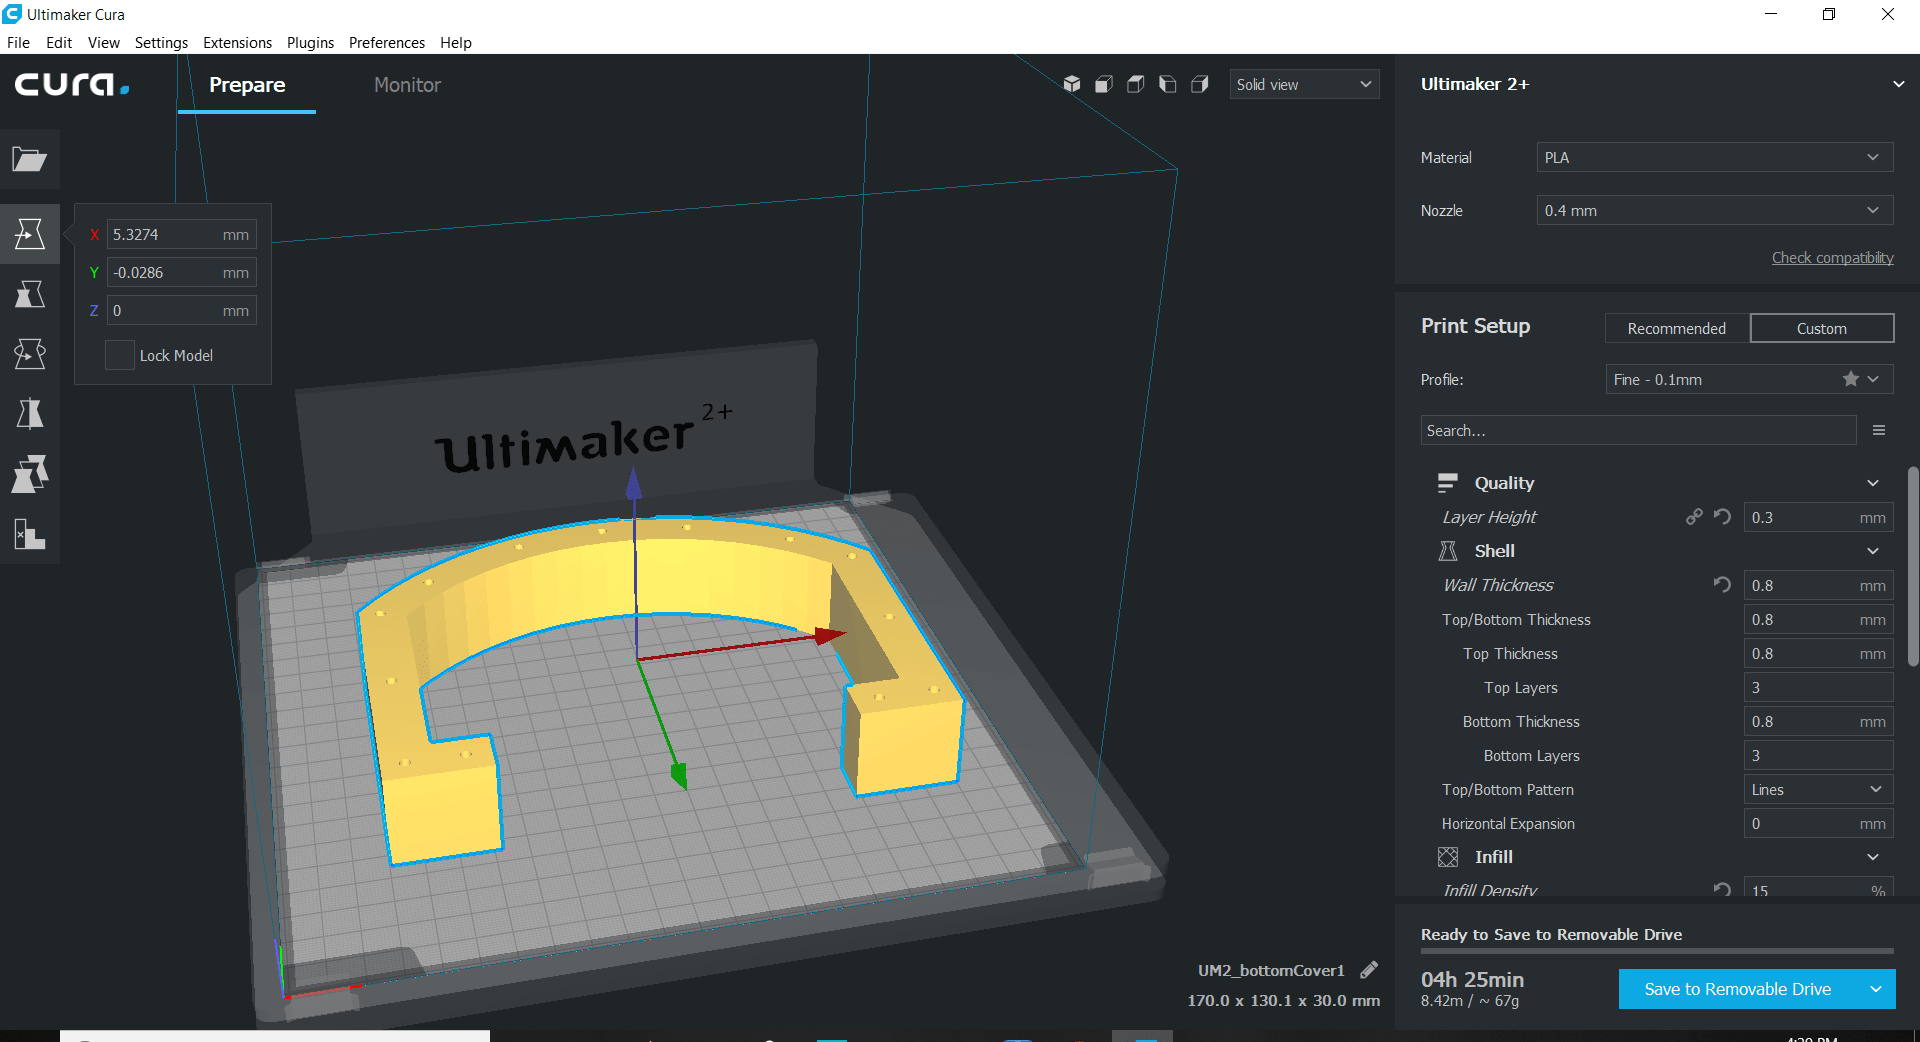Reset Wall Thickness to default value
This screenshot has height=1042, width=1920.
(x=1722, y=585)
